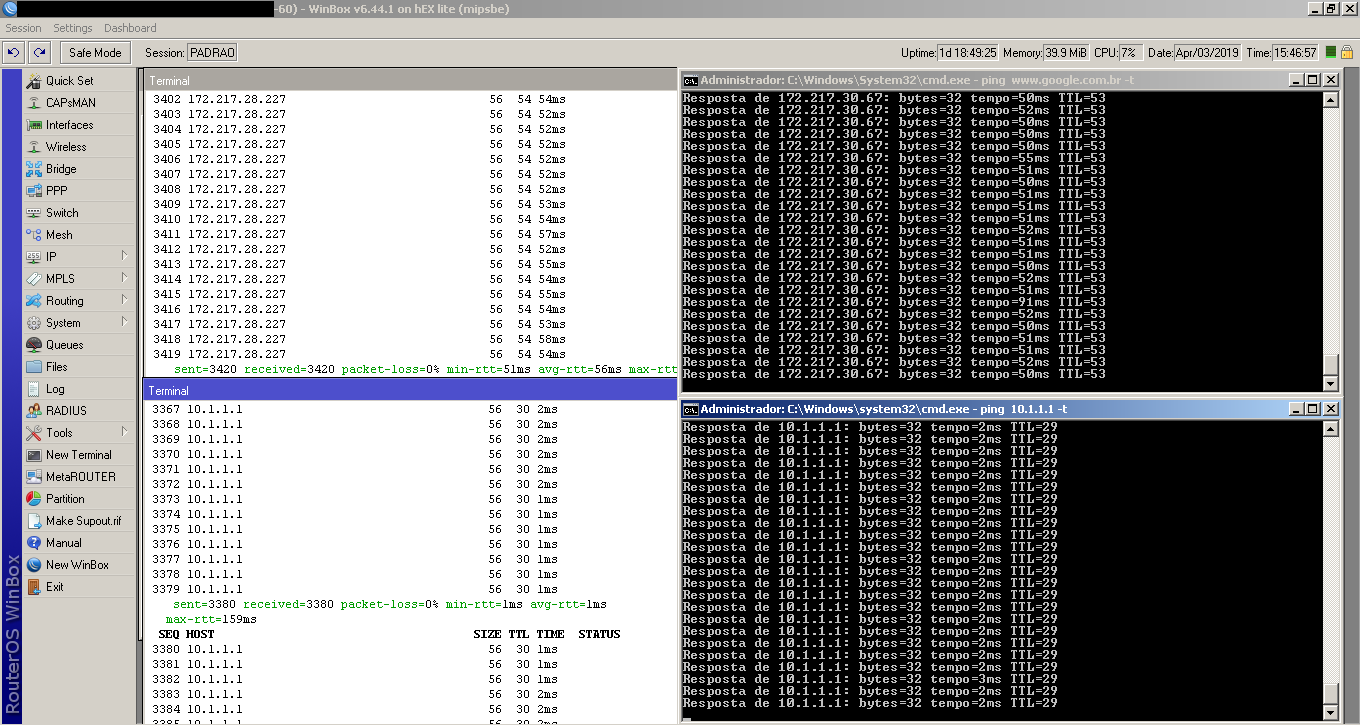Image resolution: width=1360 pixels, height=726 pixels.
Task: Open the PPP window
Action: point(57,191)
